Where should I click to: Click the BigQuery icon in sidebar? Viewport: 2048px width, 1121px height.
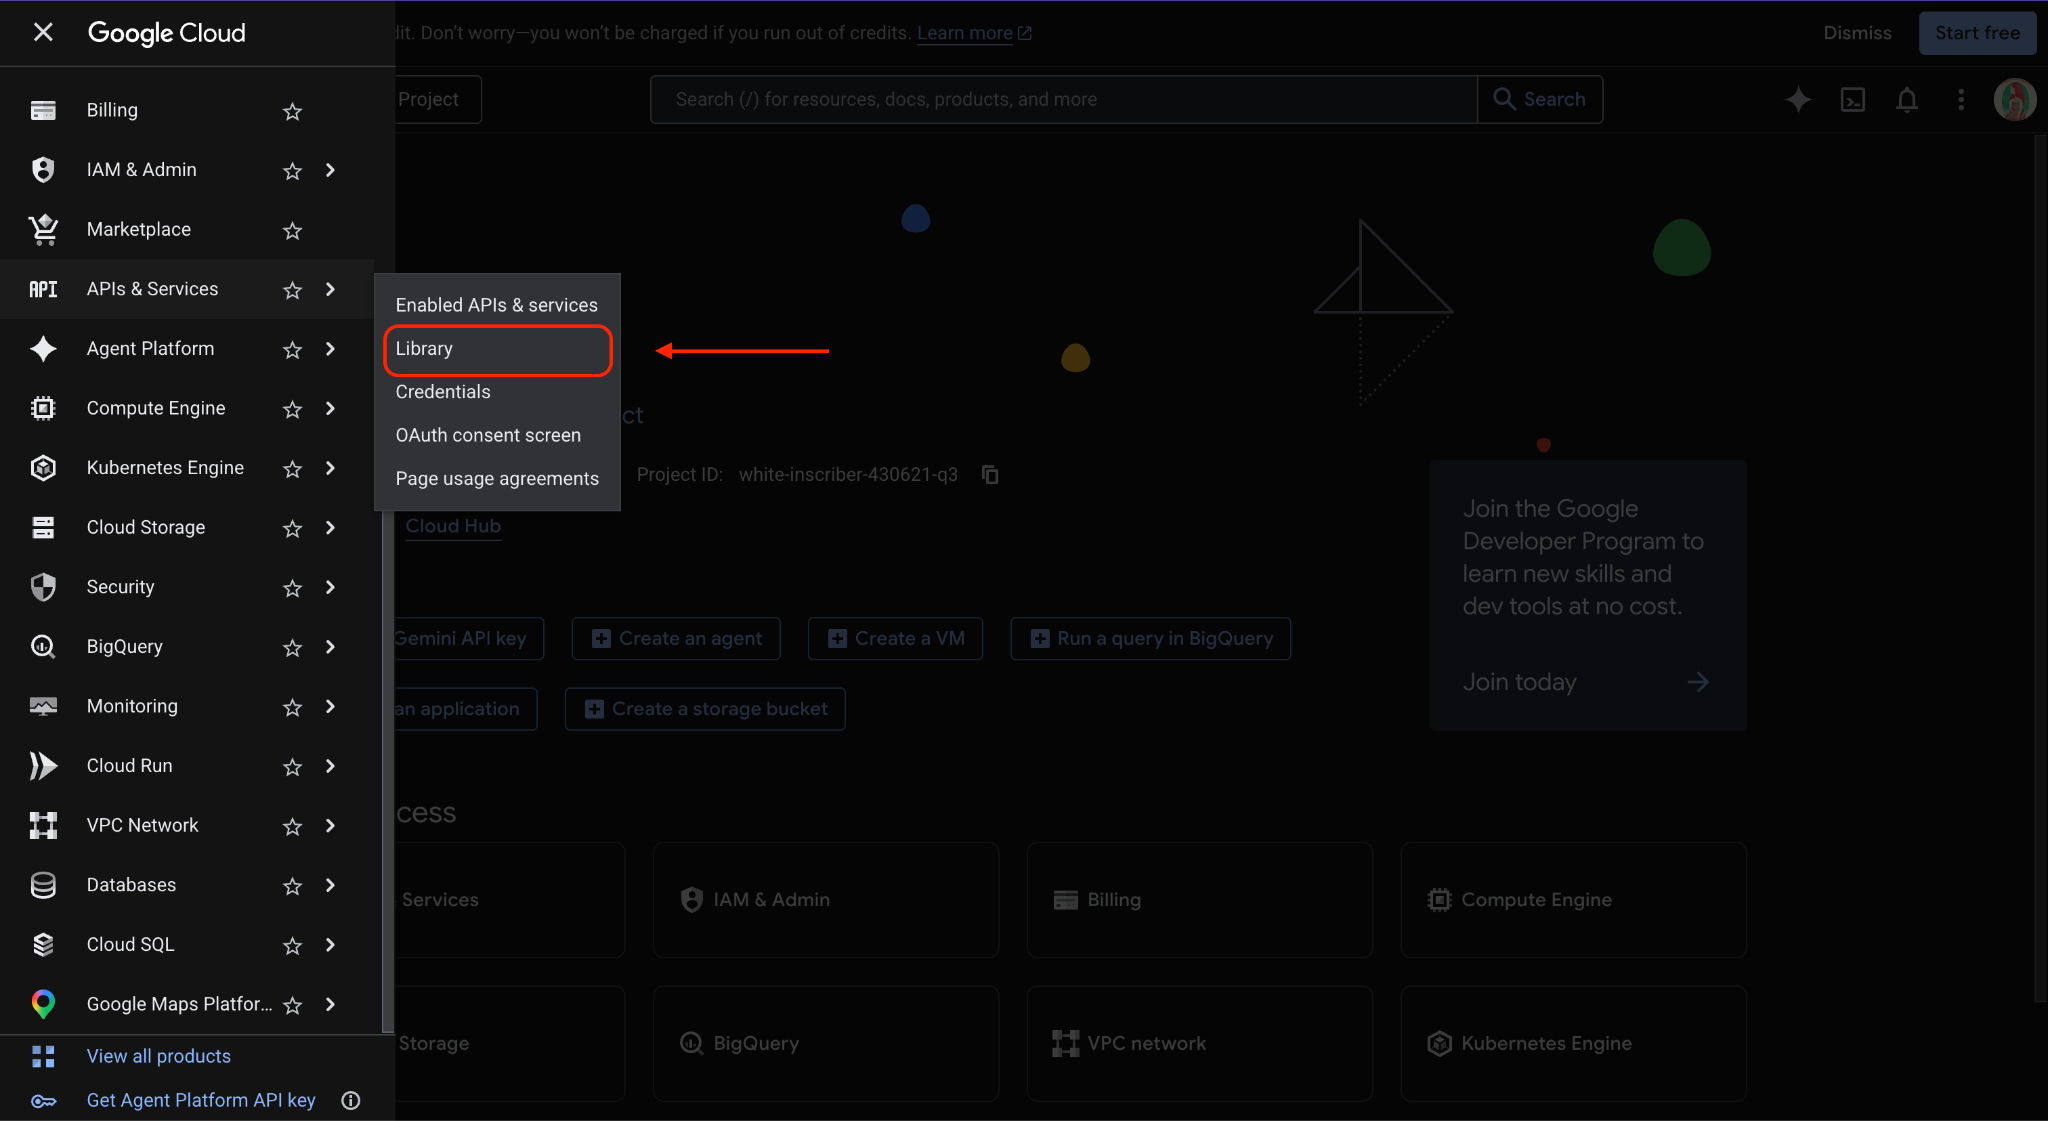click(43, 646)
